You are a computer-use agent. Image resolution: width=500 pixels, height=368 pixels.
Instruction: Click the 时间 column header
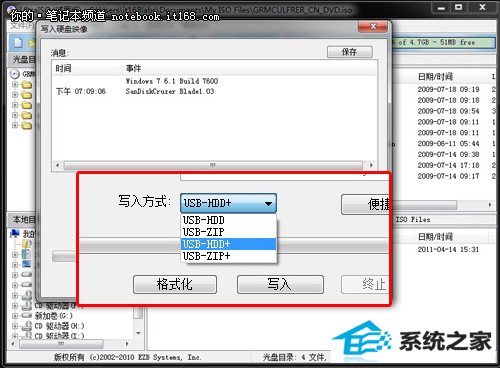click(63, 68)
